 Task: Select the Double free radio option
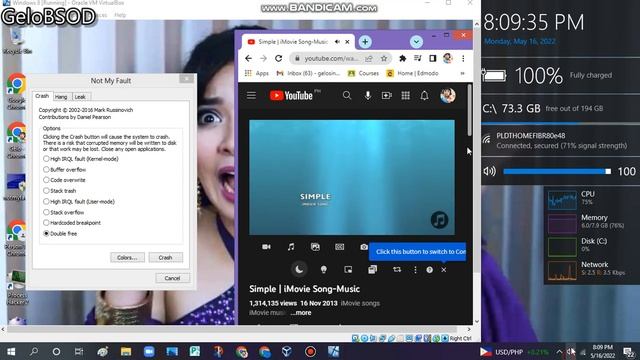tap(60, 233)
